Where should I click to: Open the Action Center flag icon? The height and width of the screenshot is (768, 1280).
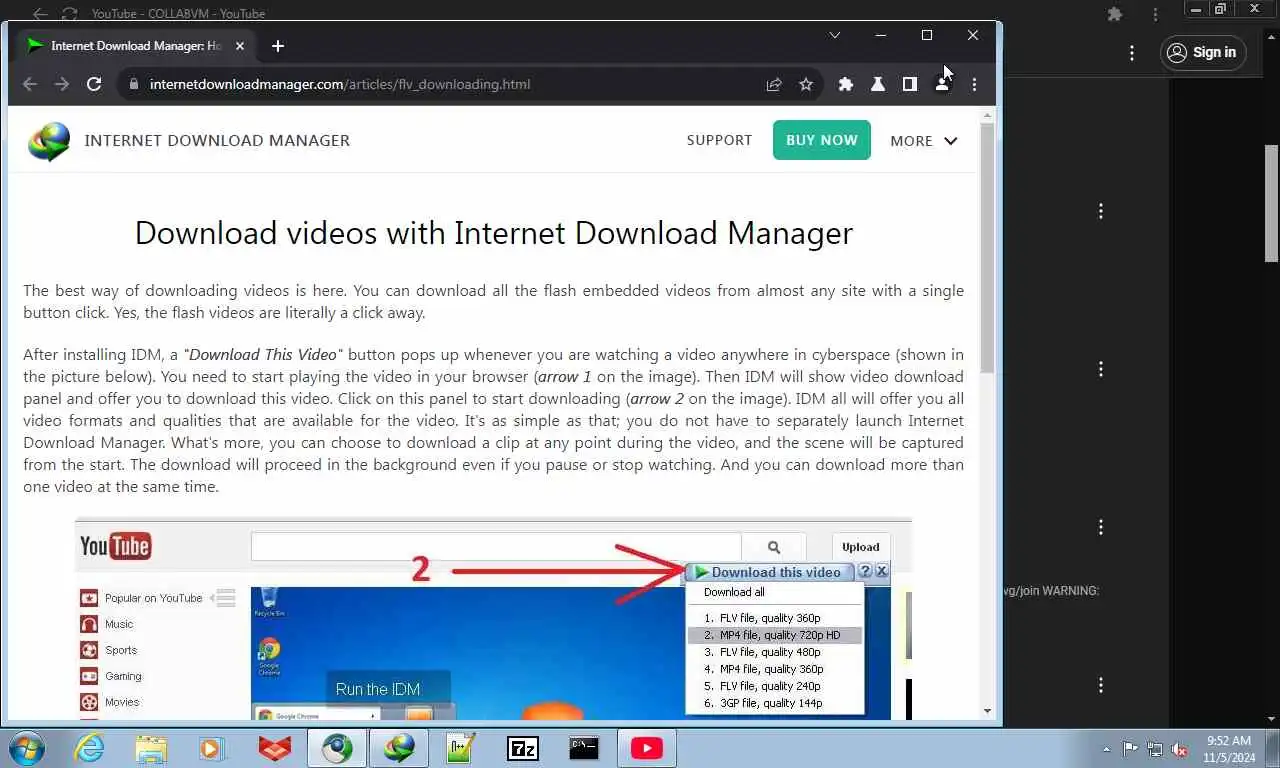[1131, 749]
